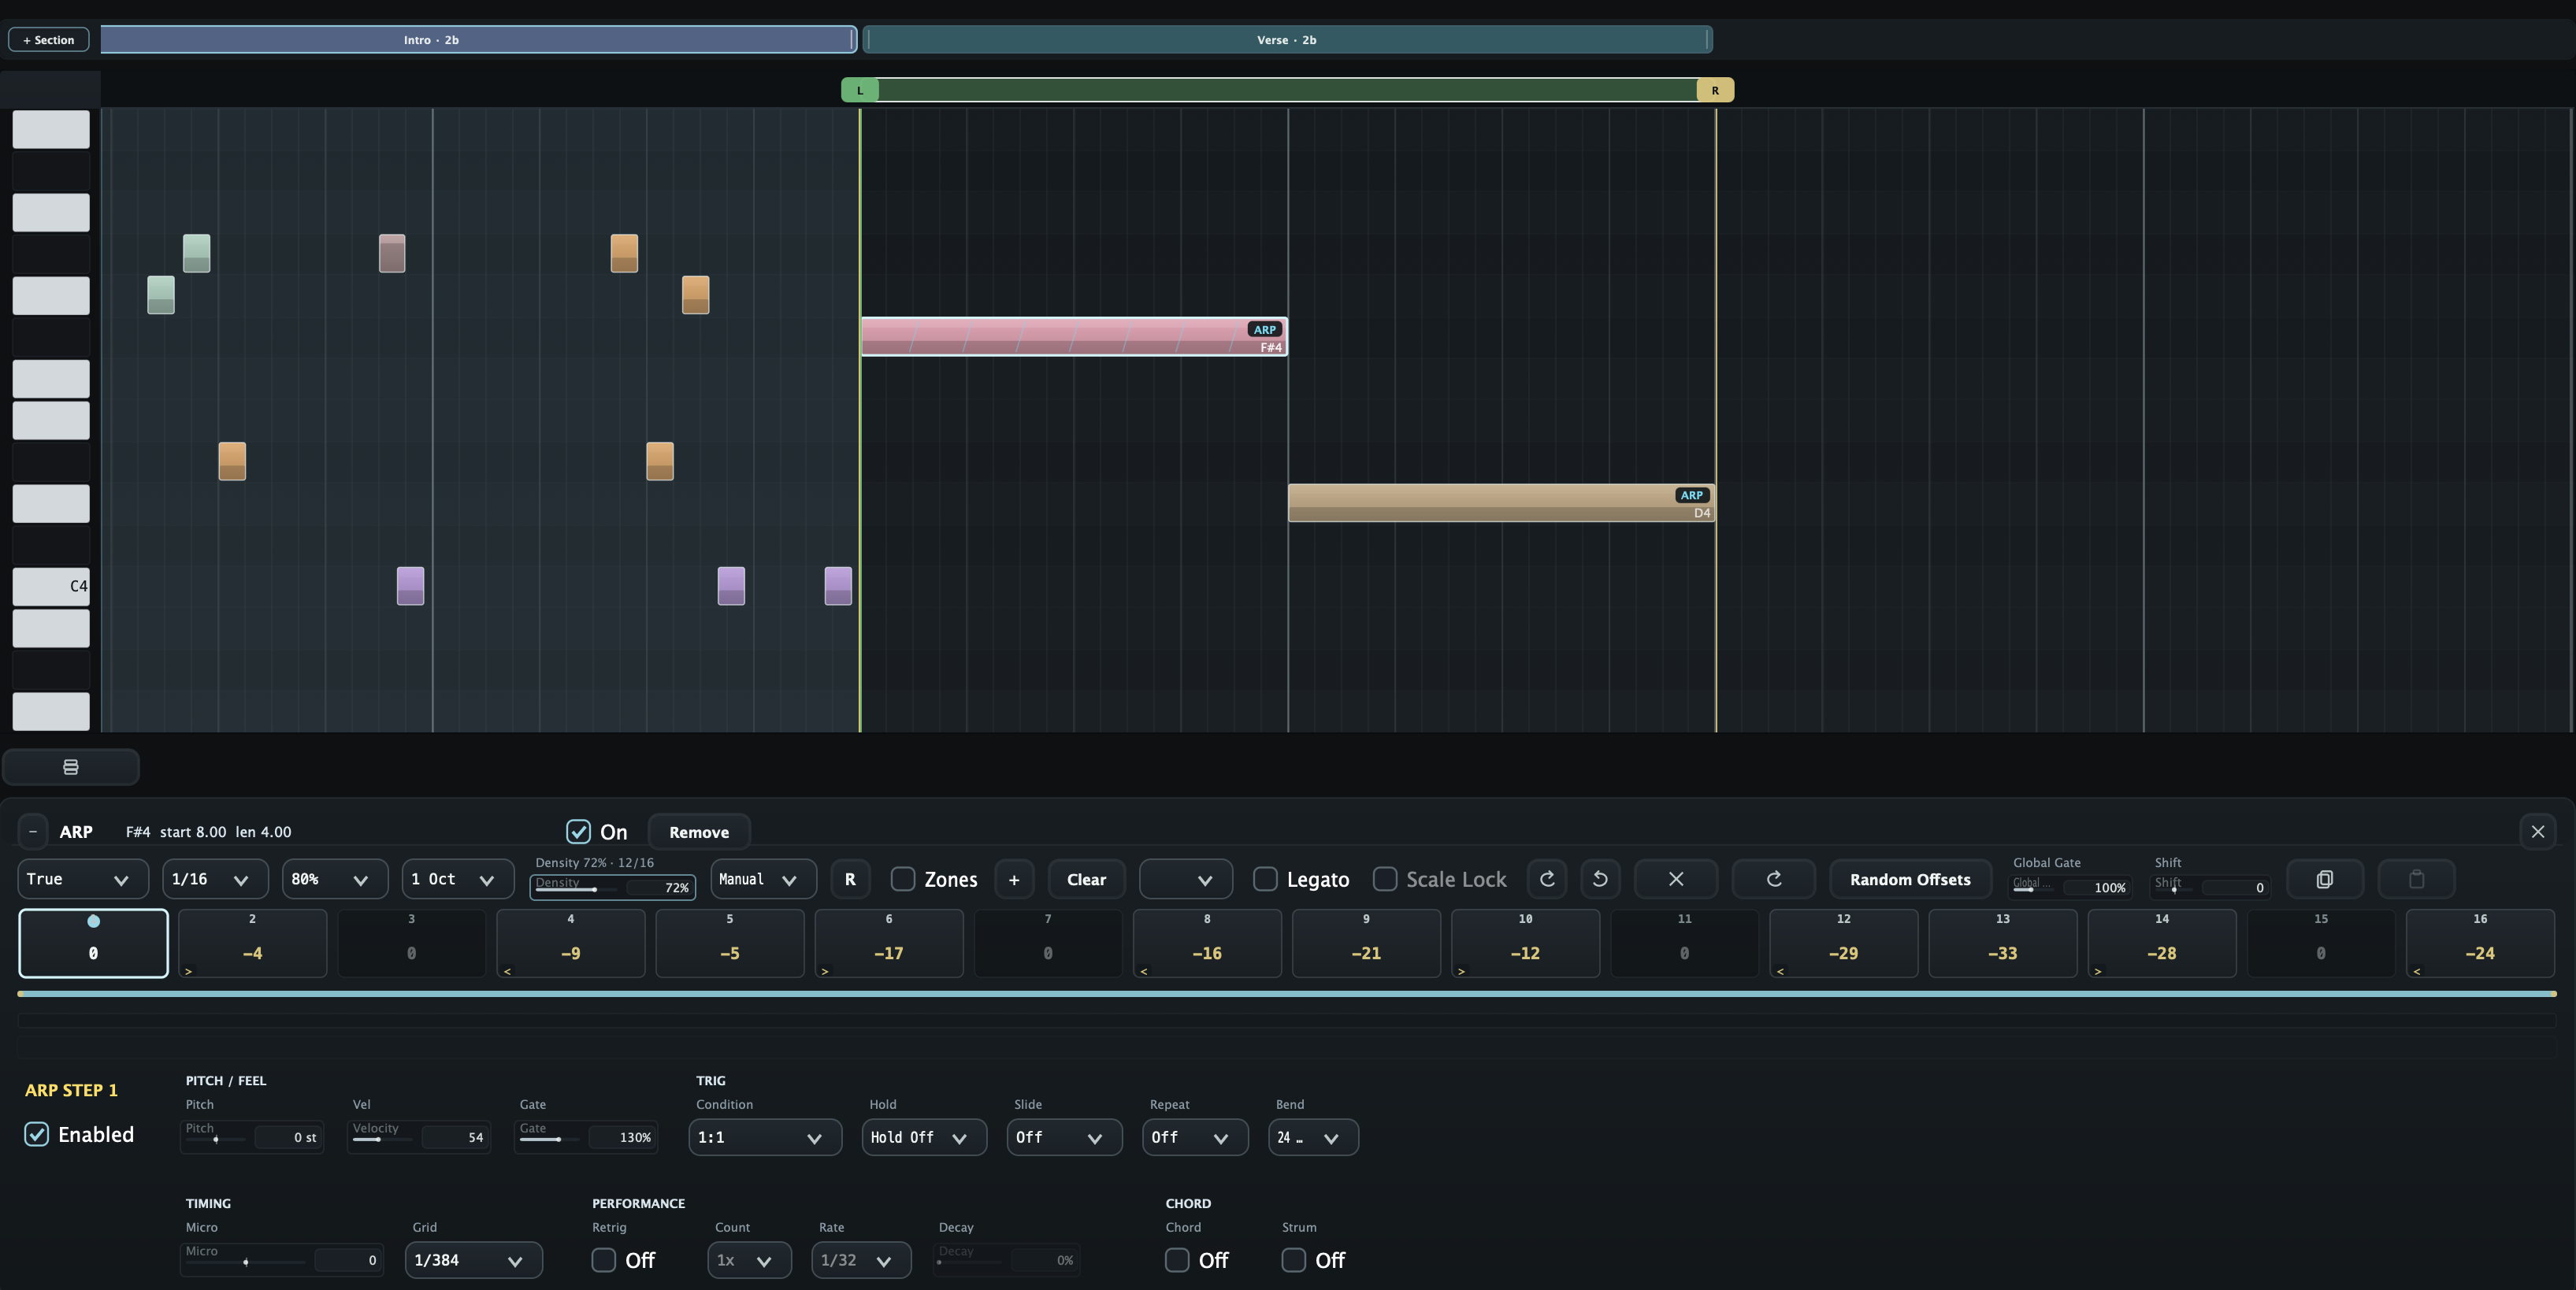Open the empty dropdown after Clear
This screenshot has height=1290, width=2576.
(x=1186, y=879)
